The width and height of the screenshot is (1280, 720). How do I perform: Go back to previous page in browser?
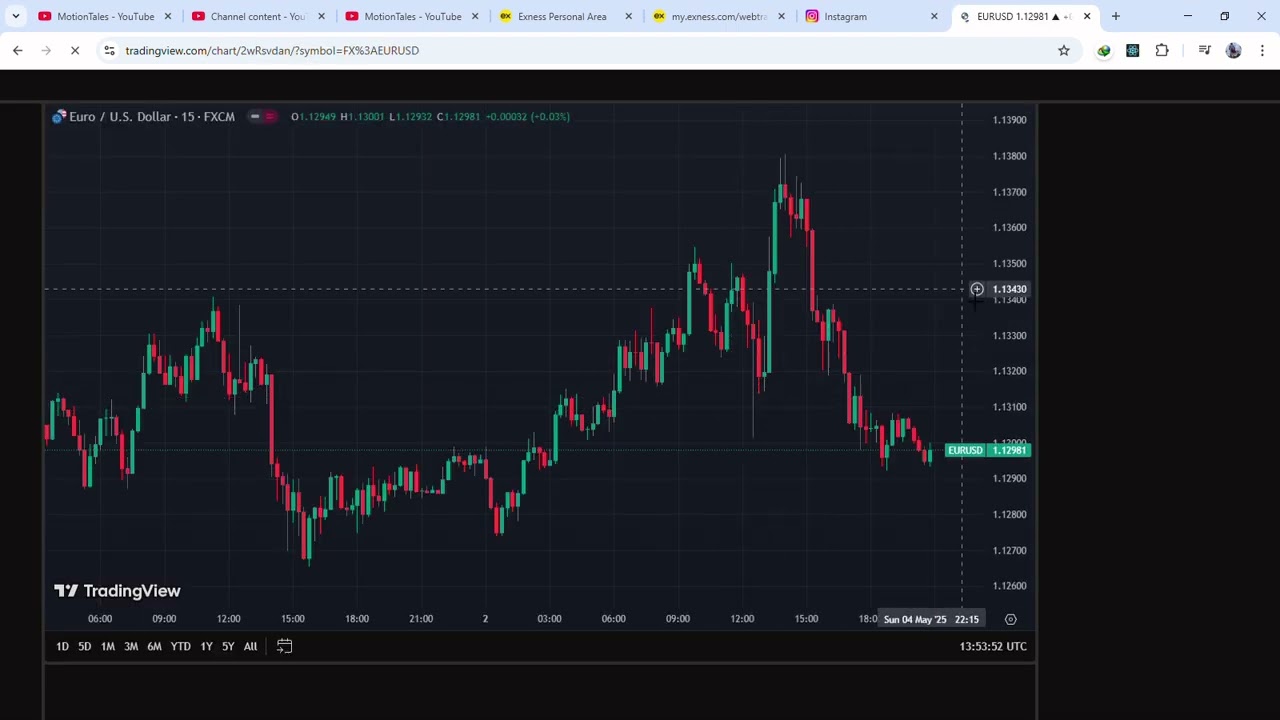click(18, 50)
